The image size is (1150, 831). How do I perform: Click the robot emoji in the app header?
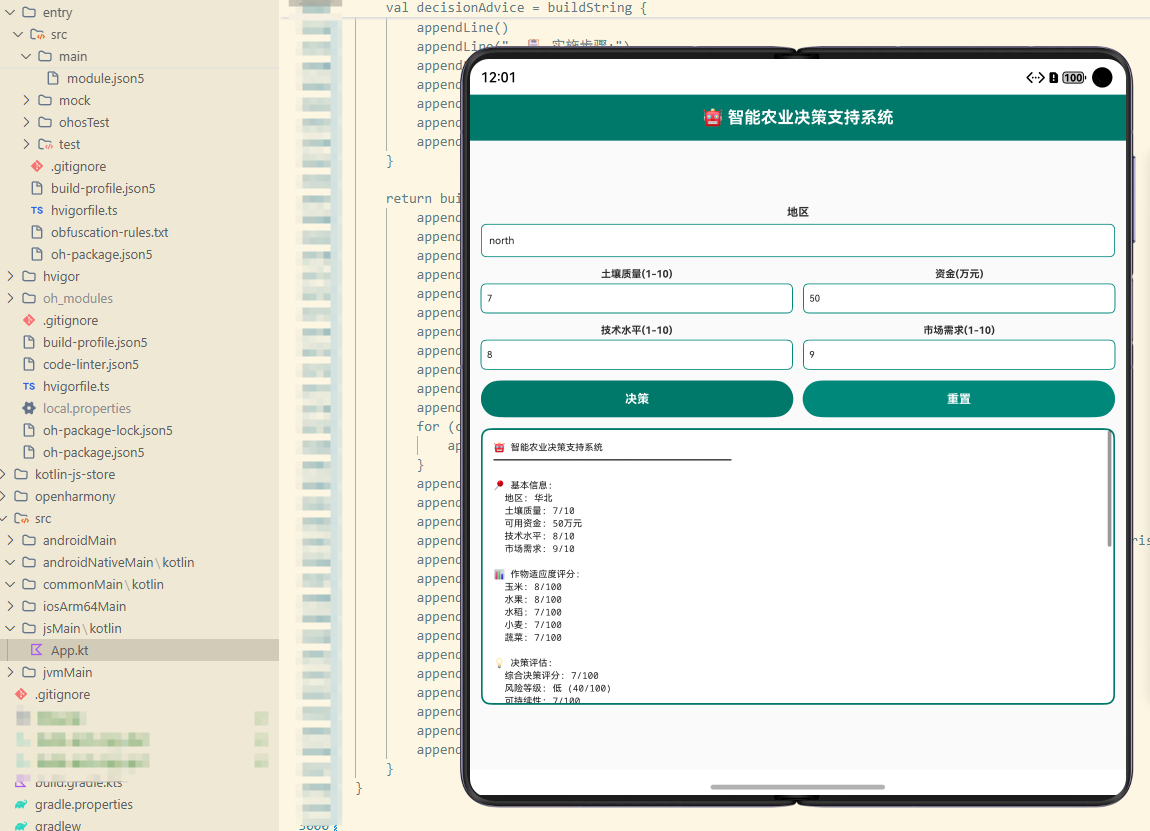pos(712,117)
